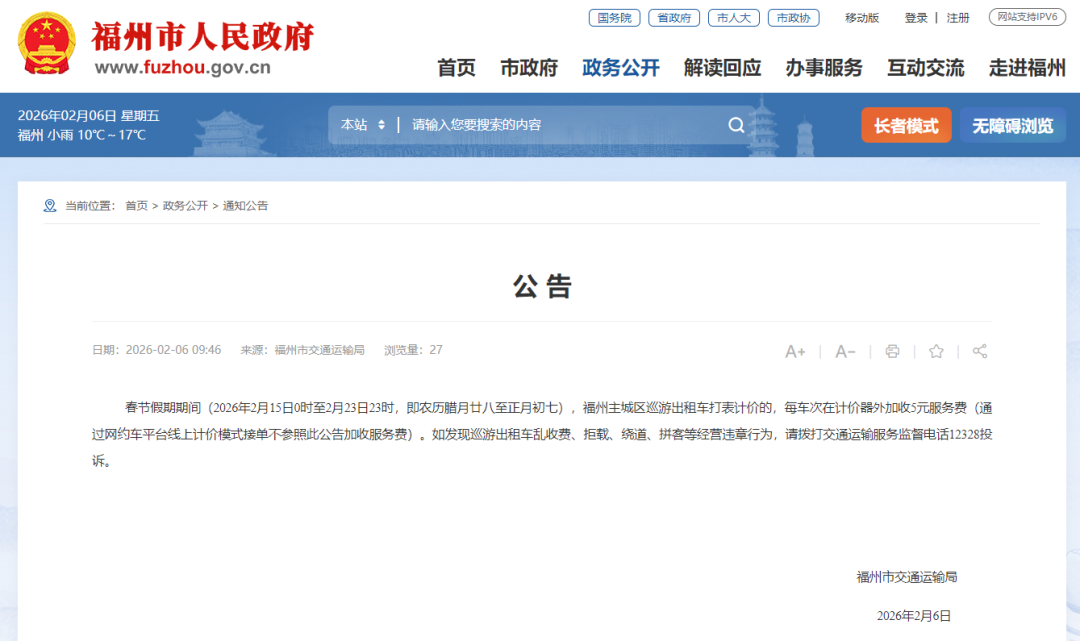Click the location icon beside 当前位置
The height and width of the screenshot is (641, 1080).
48,206
